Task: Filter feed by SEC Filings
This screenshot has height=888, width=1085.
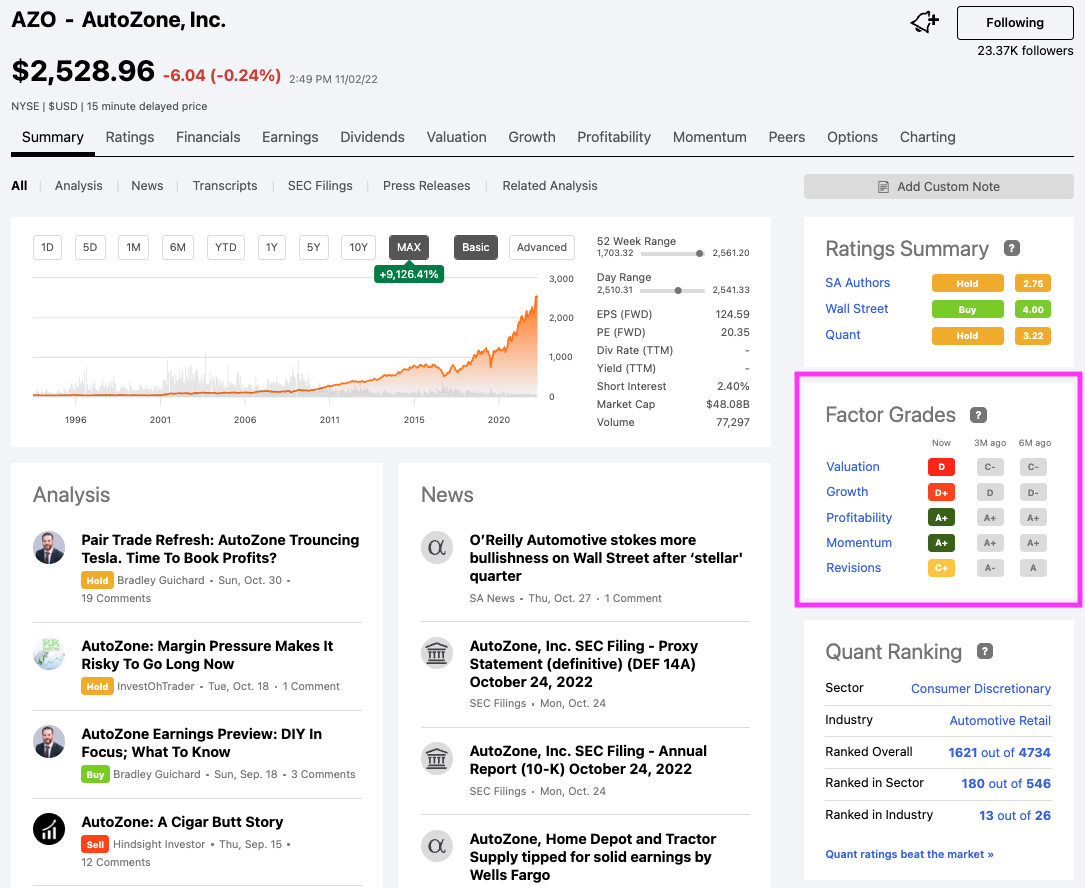Action: [x=320, y=185]
